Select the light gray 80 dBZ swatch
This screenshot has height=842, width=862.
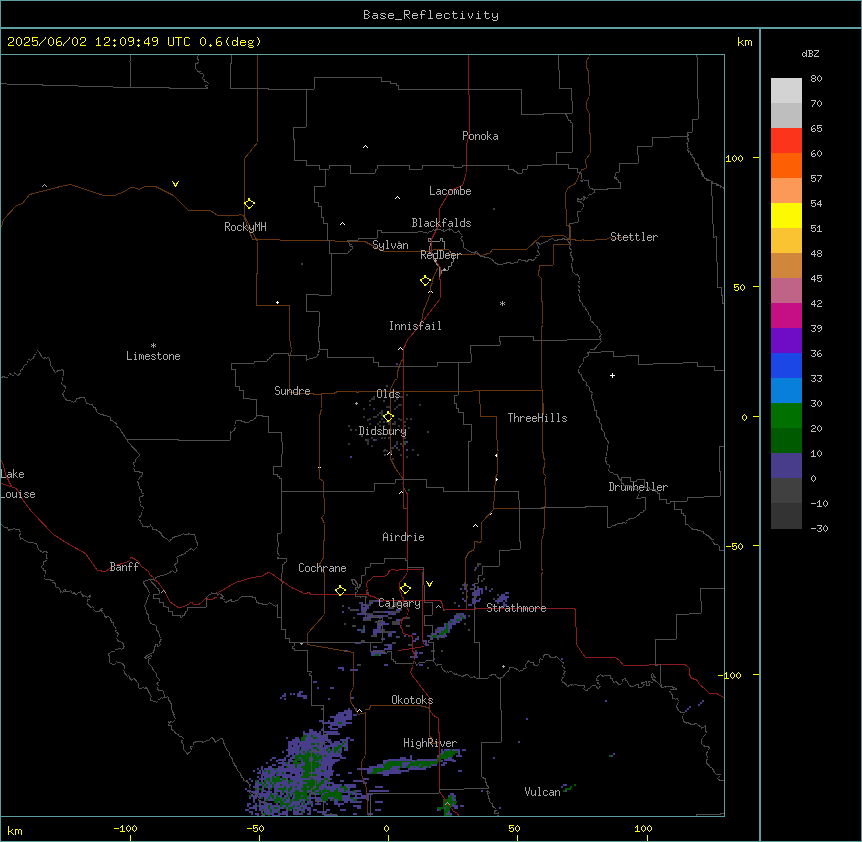[786, 90]
